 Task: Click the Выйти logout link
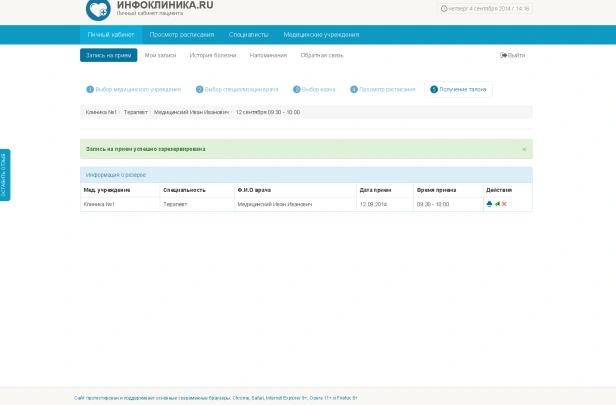click(513, 55)
